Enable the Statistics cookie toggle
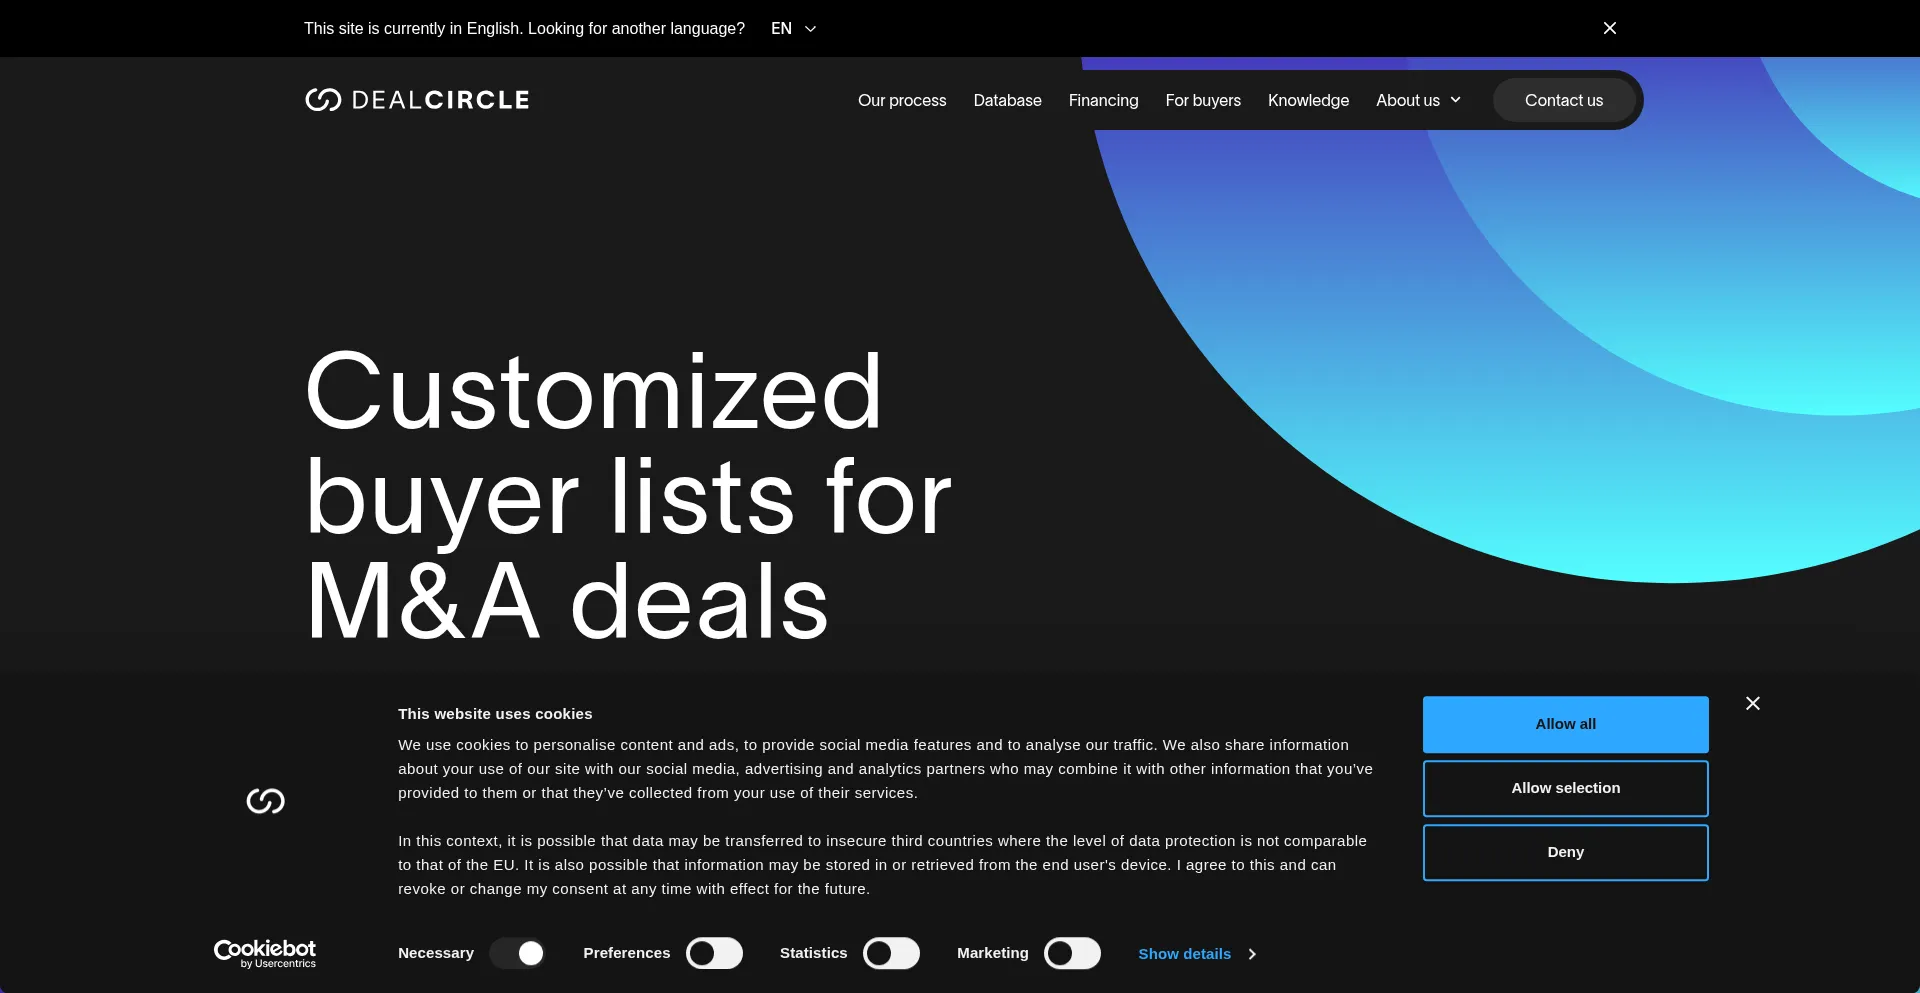 [891, 953]
